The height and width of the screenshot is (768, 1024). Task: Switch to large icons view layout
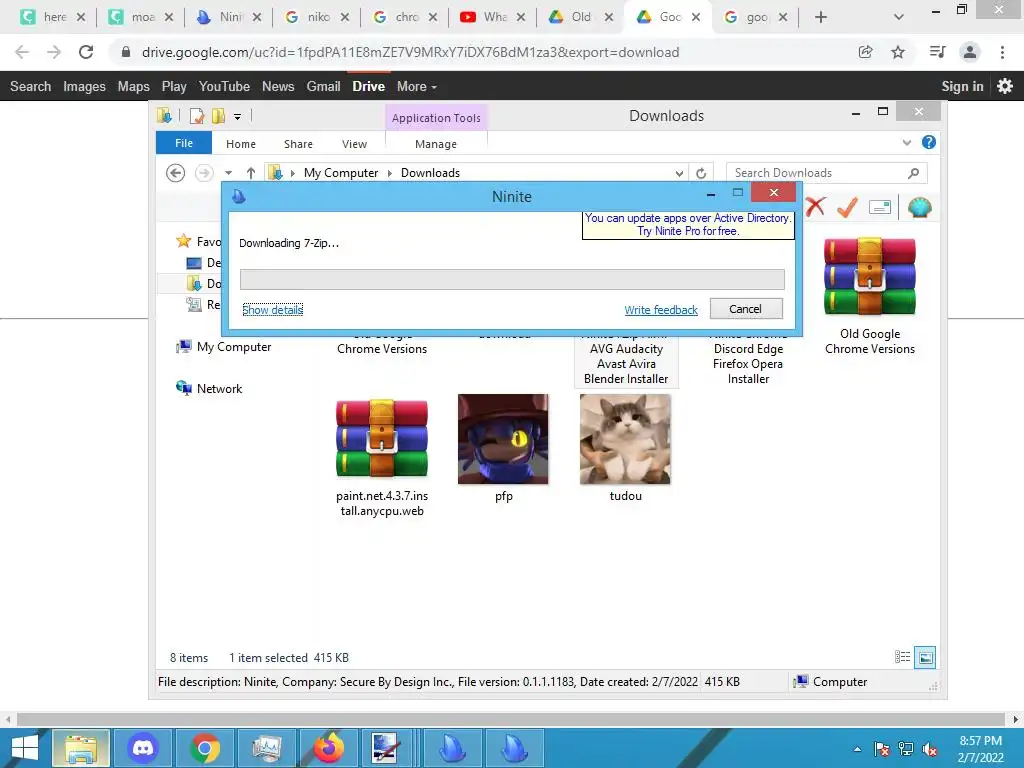point(925,657)
